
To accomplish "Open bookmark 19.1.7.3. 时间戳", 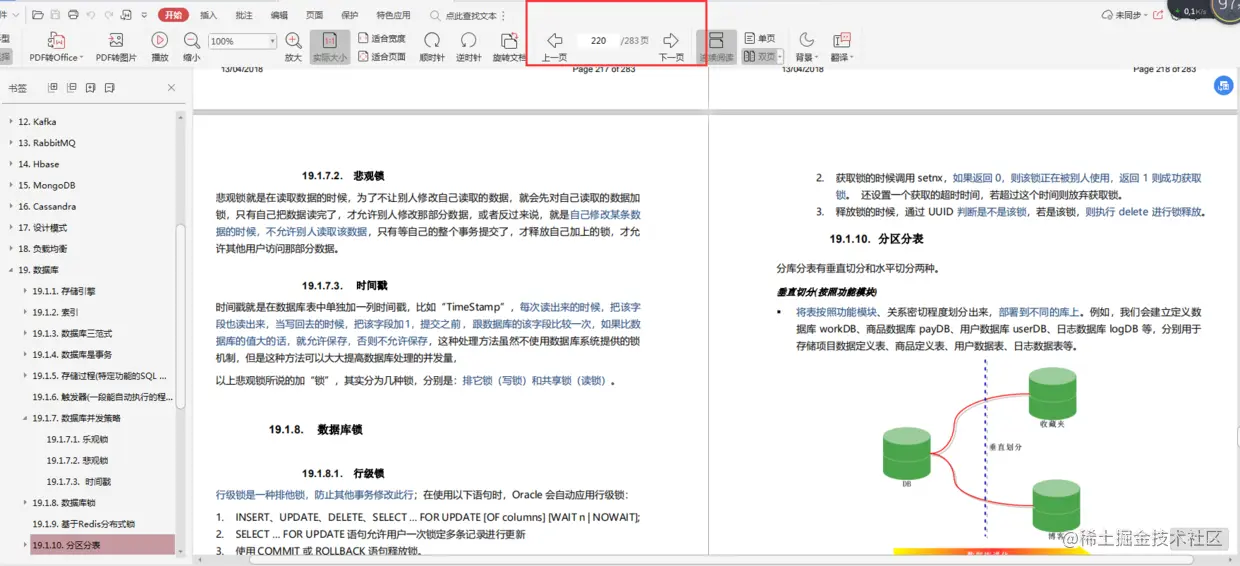I will coord(78,481).
